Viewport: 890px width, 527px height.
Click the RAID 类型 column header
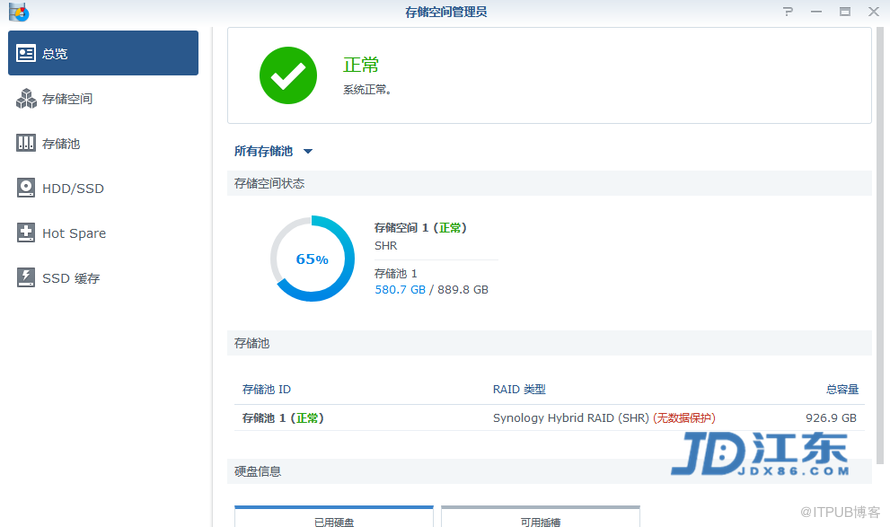pos(519,389)
